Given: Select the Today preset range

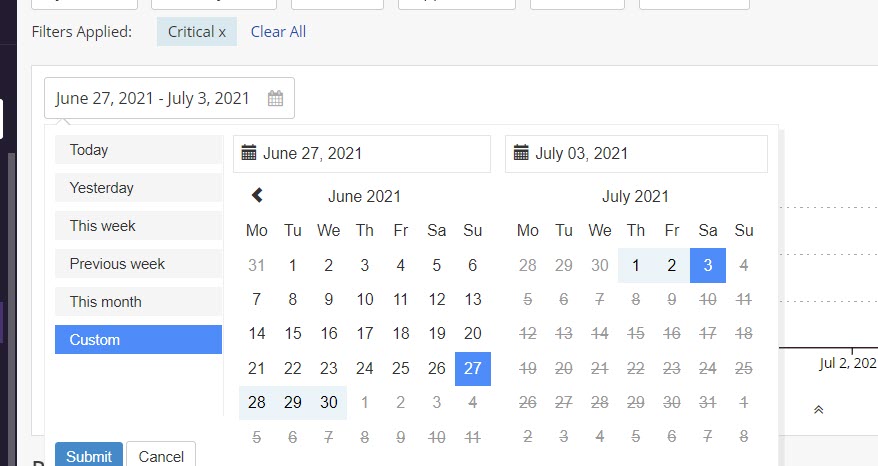Looking at the screenshot, I should coord(138,150).
